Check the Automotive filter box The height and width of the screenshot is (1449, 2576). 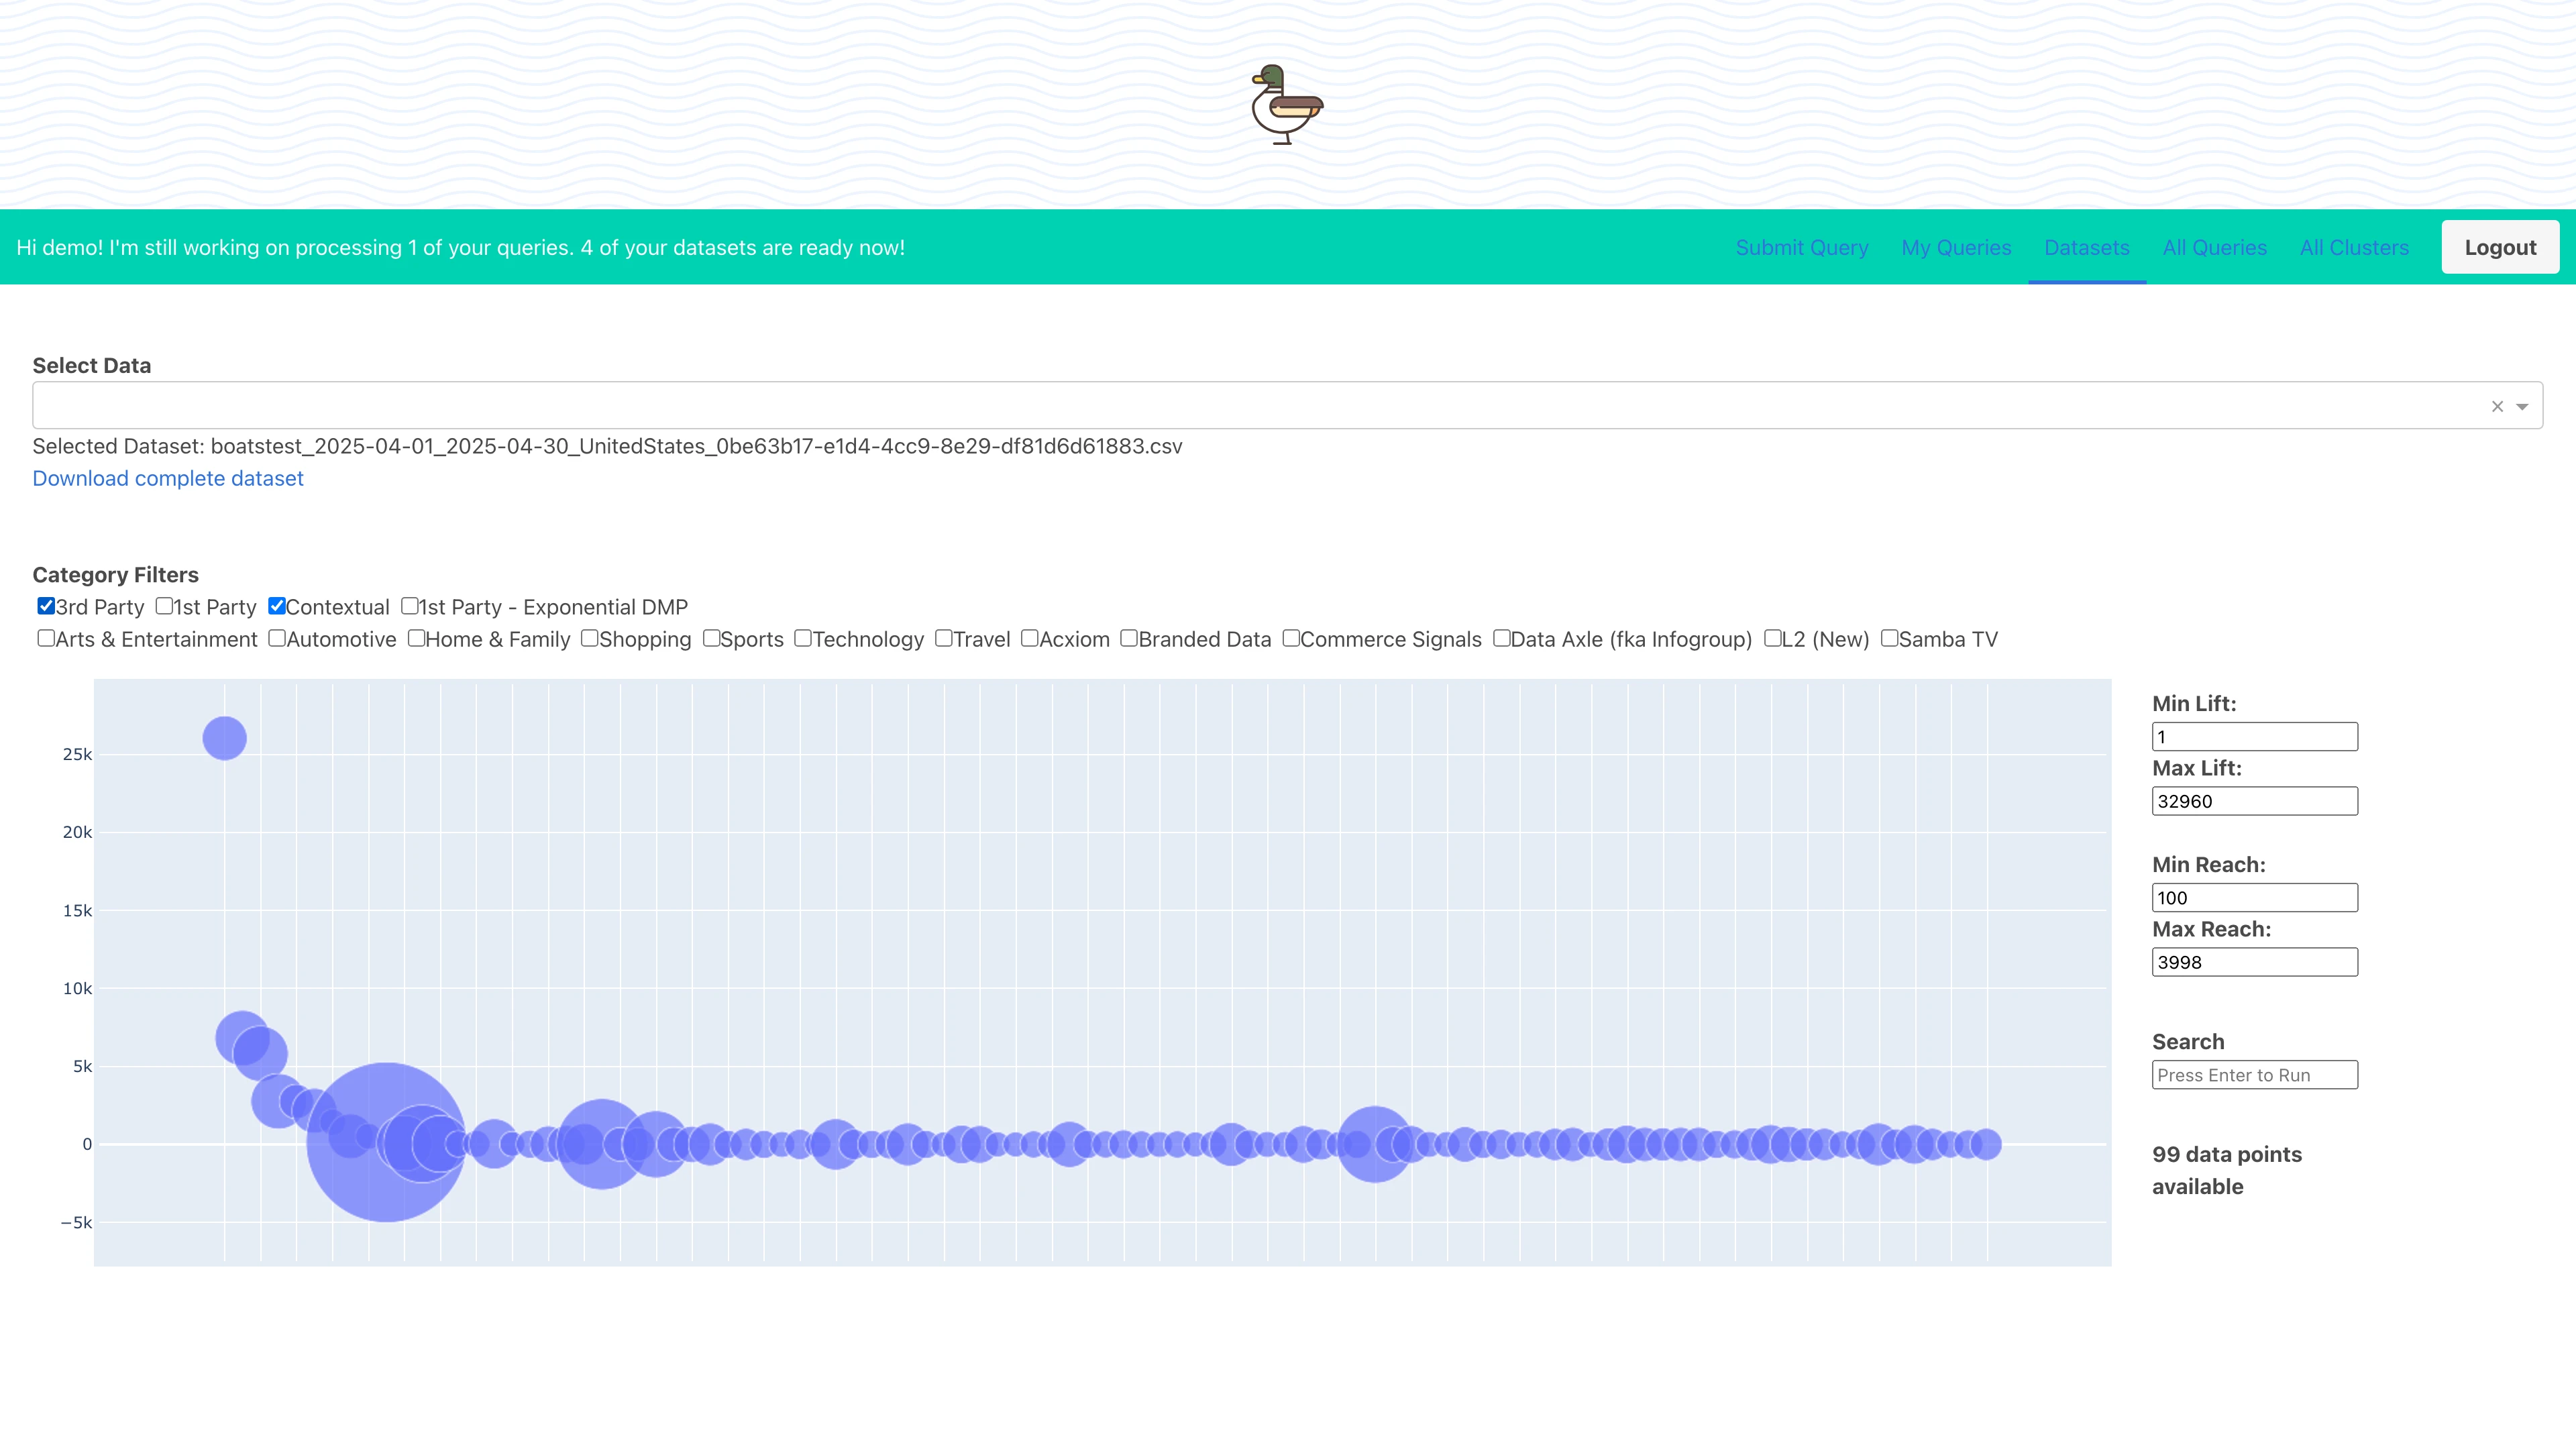pyautogui.click(x=277, y=638)
